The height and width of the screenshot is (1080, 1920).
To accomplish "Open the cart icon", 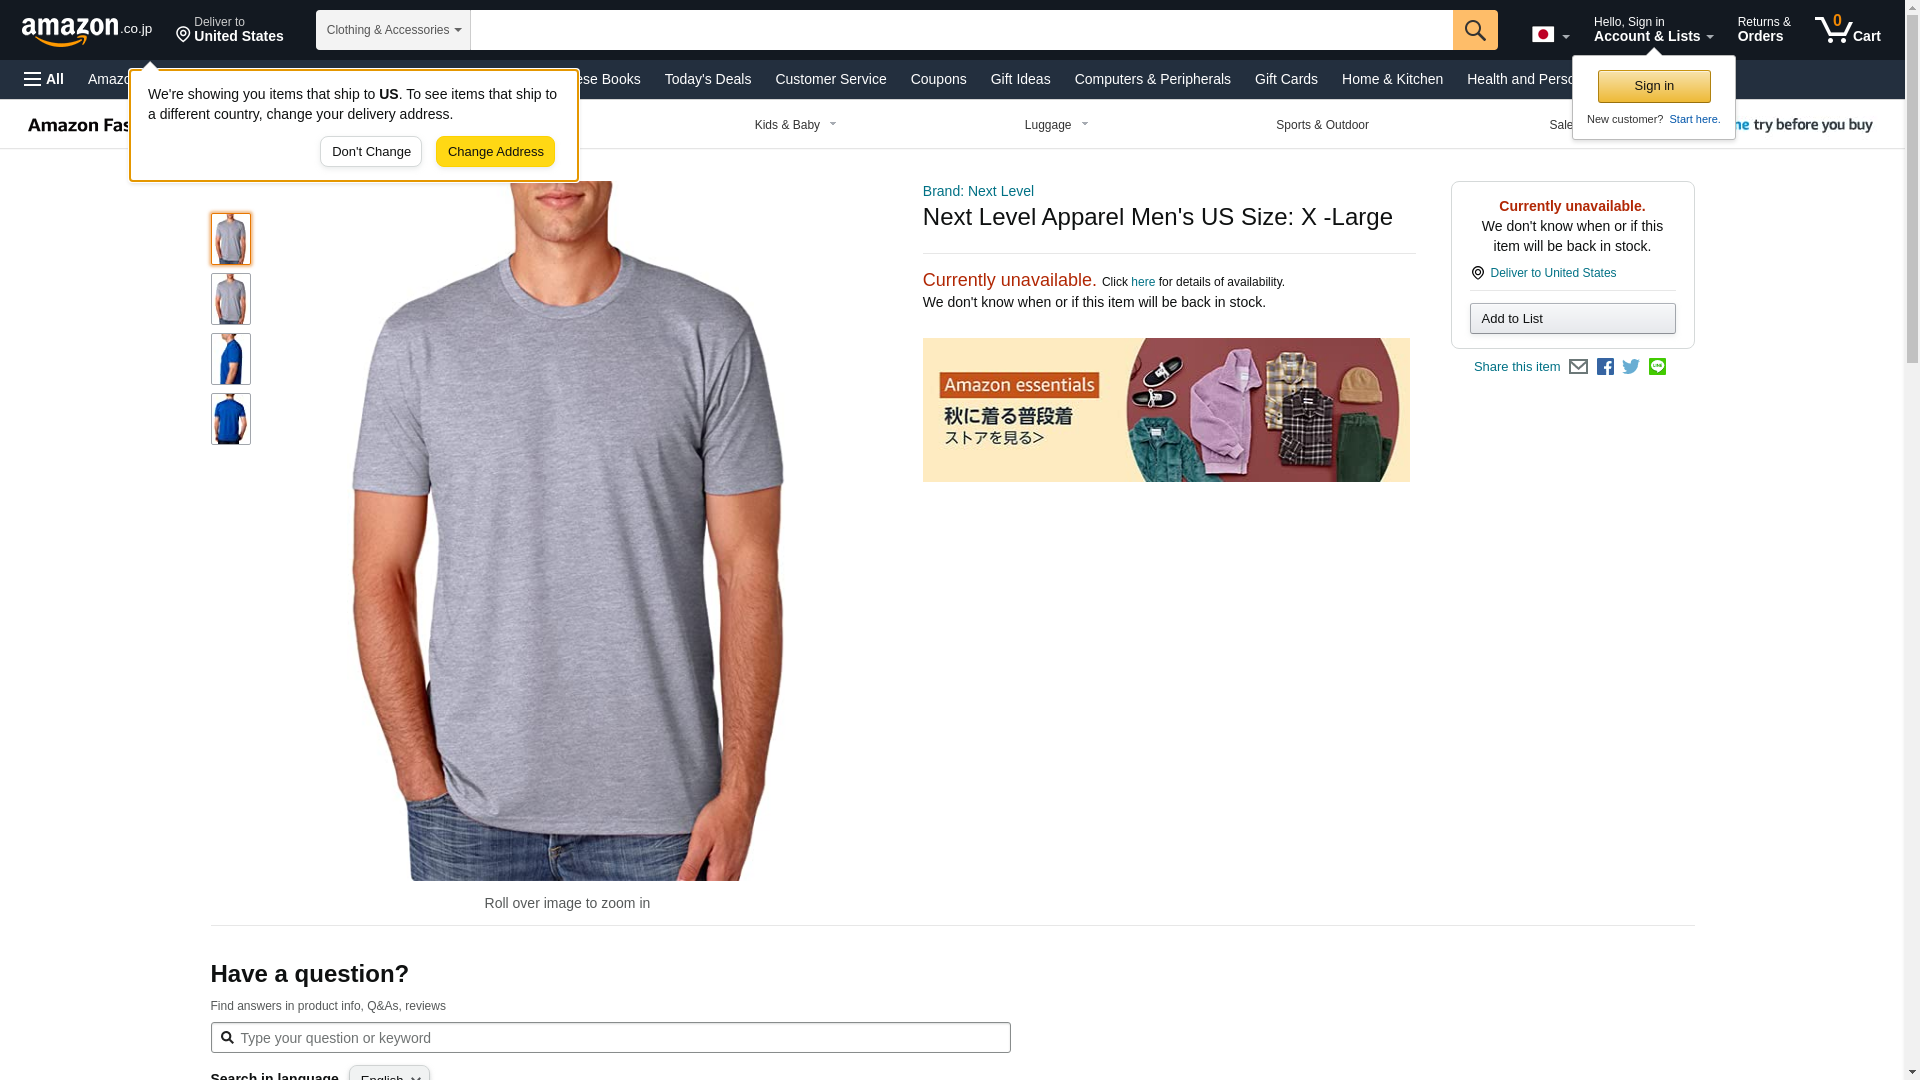I will pyautogui.click(x=1848, y=30).
